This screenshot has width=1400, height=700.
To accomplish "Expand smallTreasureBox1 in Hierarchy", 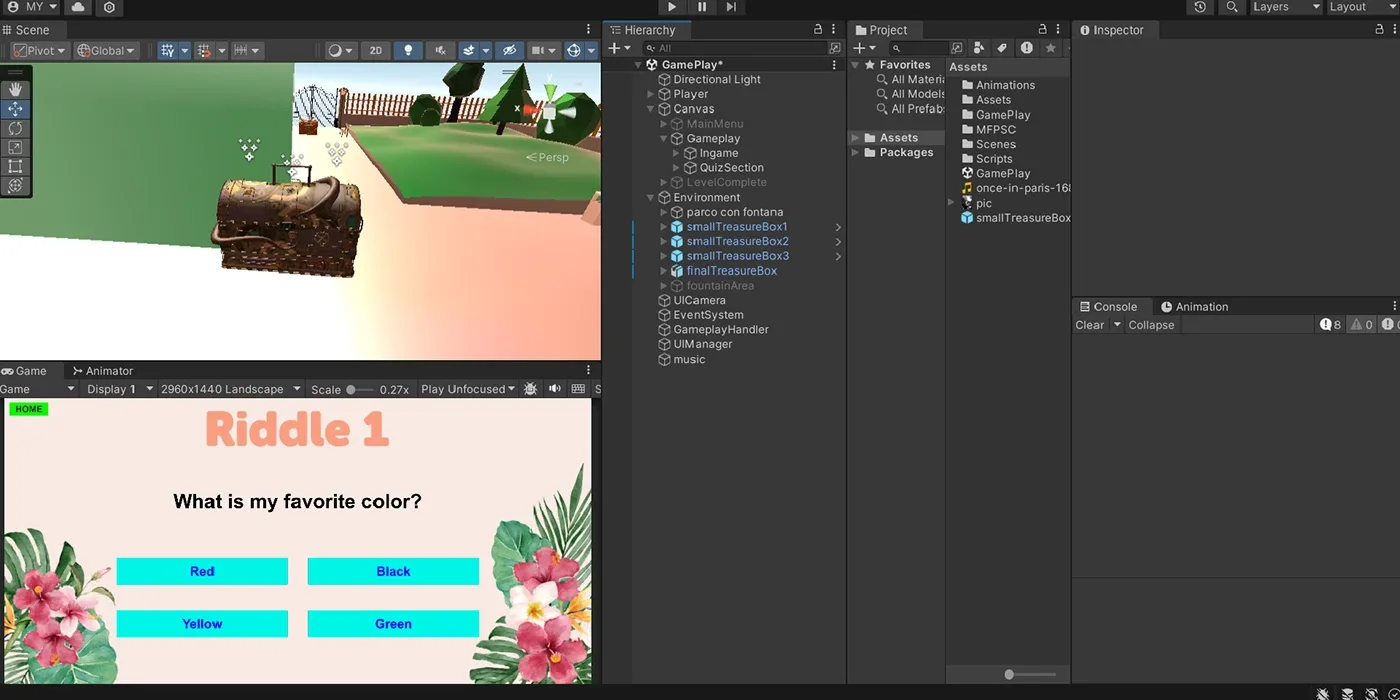I will (x=664, y=227).
